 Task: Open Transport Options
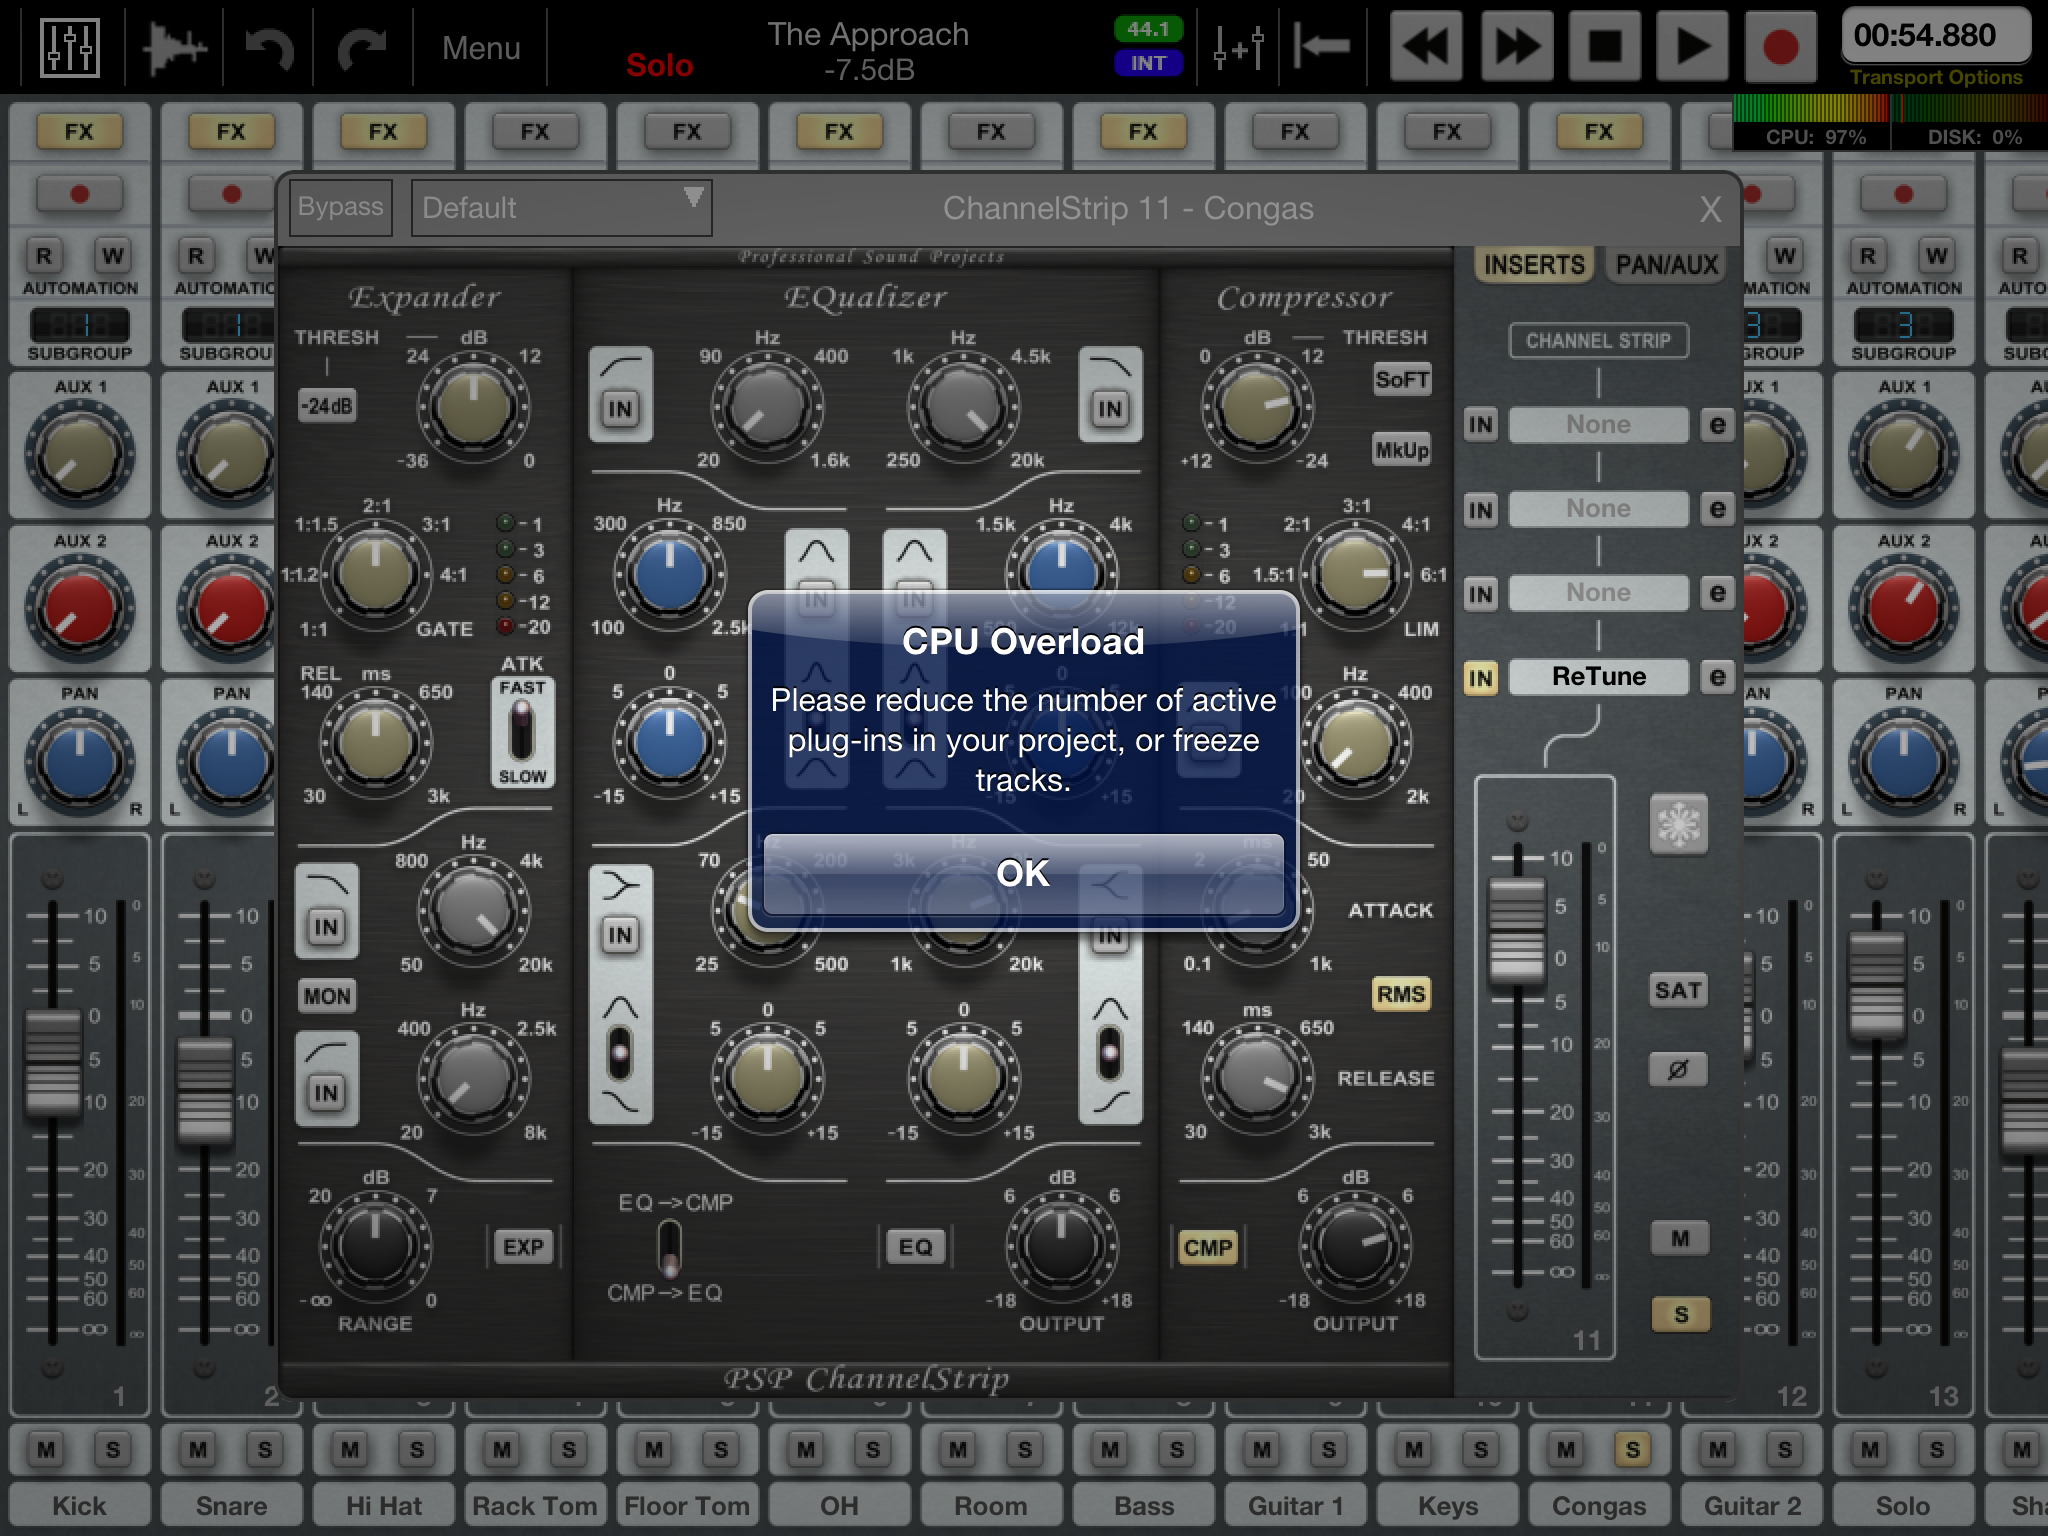(x=1936, y=77)
